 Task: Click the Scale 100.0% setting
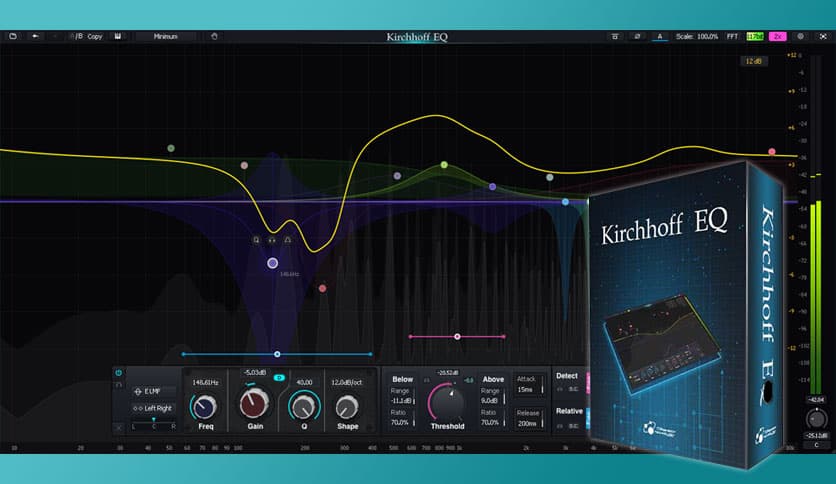click(x=696, y=36)
